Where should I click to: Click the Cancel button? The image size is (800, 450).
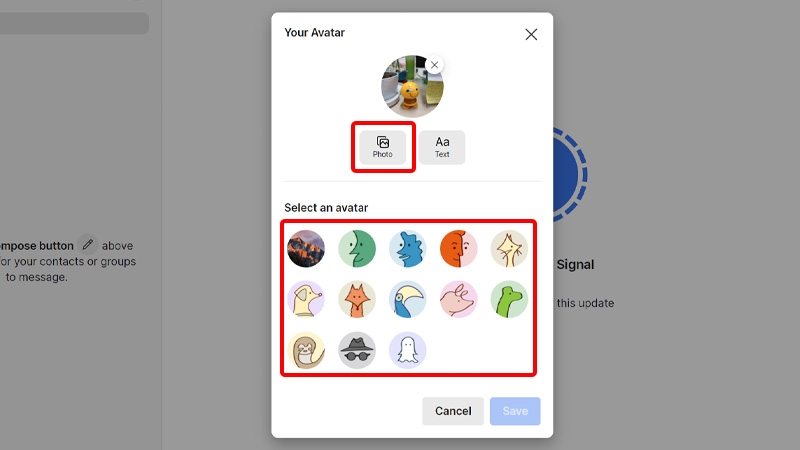point(453,411)
